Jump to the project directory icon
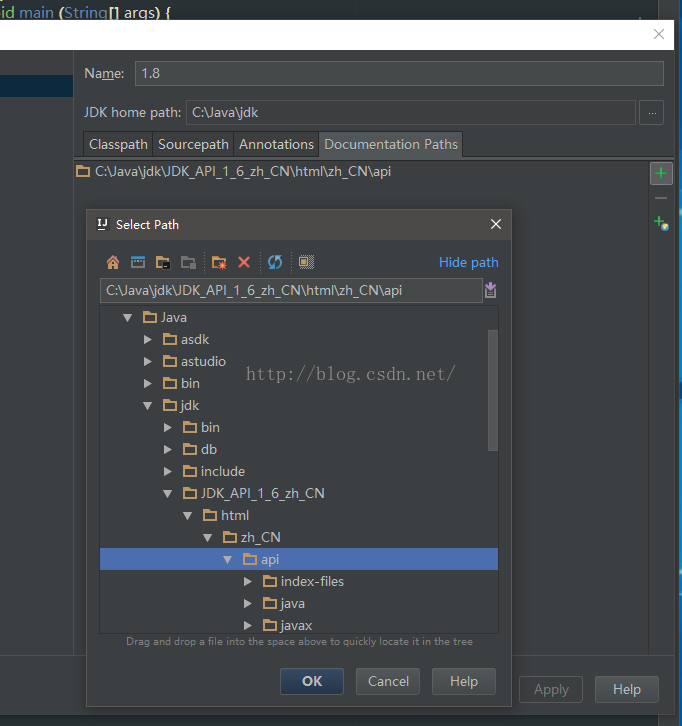Viewport: 682px width, 726px height. 163,263
